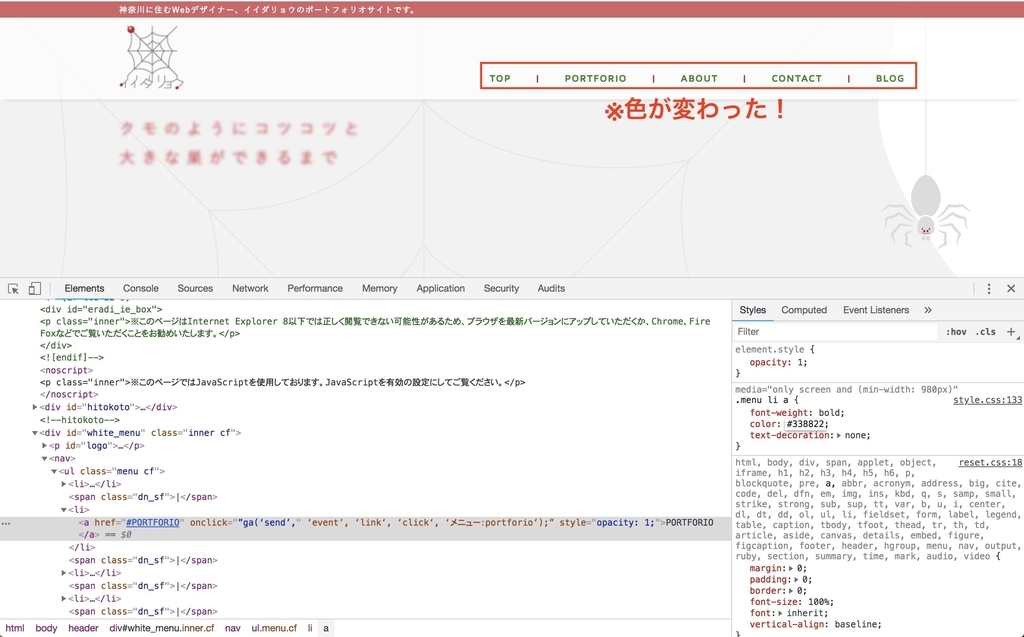Expand the p#logo node
The image size is (1024, 637).
pos(44,446)
